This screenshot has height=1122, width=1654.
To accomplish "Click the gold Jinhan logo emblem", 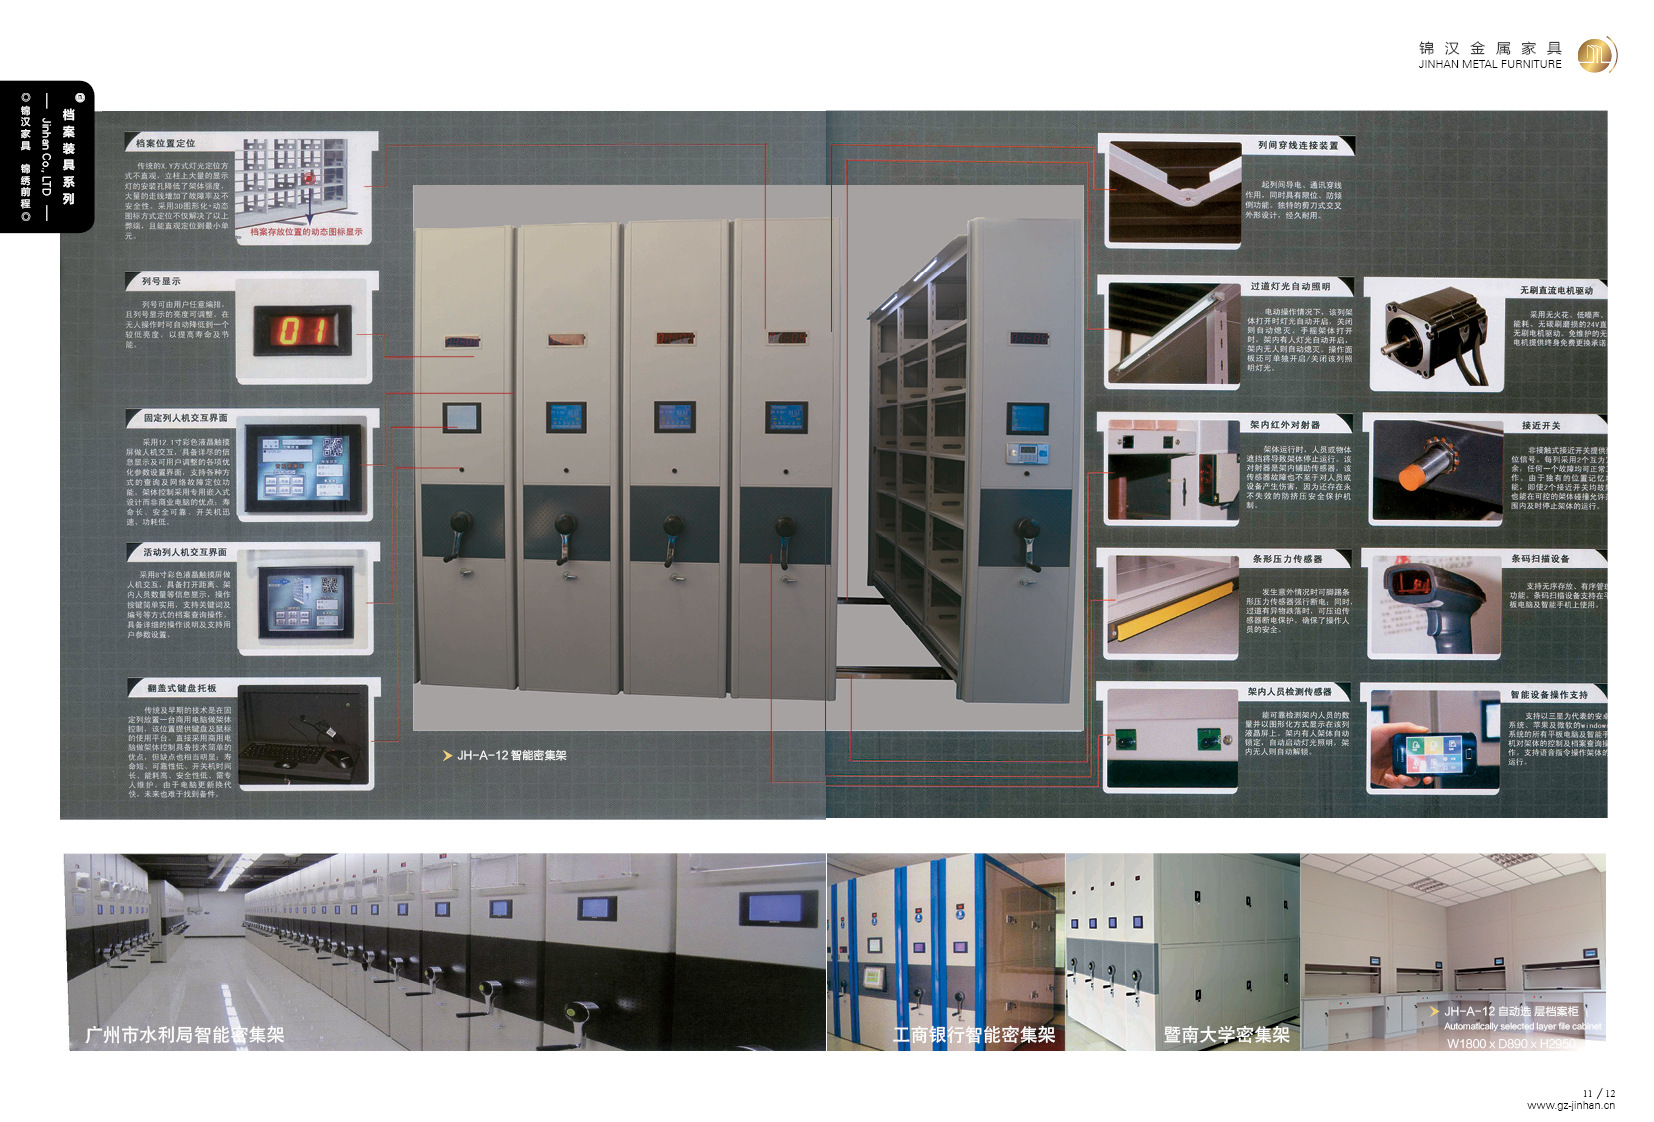I will click(x=1597, y=55).
